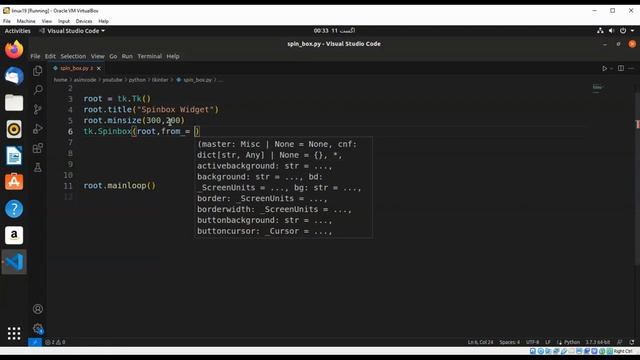Select interpreter '3.7.3 64-bit'
This screenshot has width=640, height=360.
(598, 342)
